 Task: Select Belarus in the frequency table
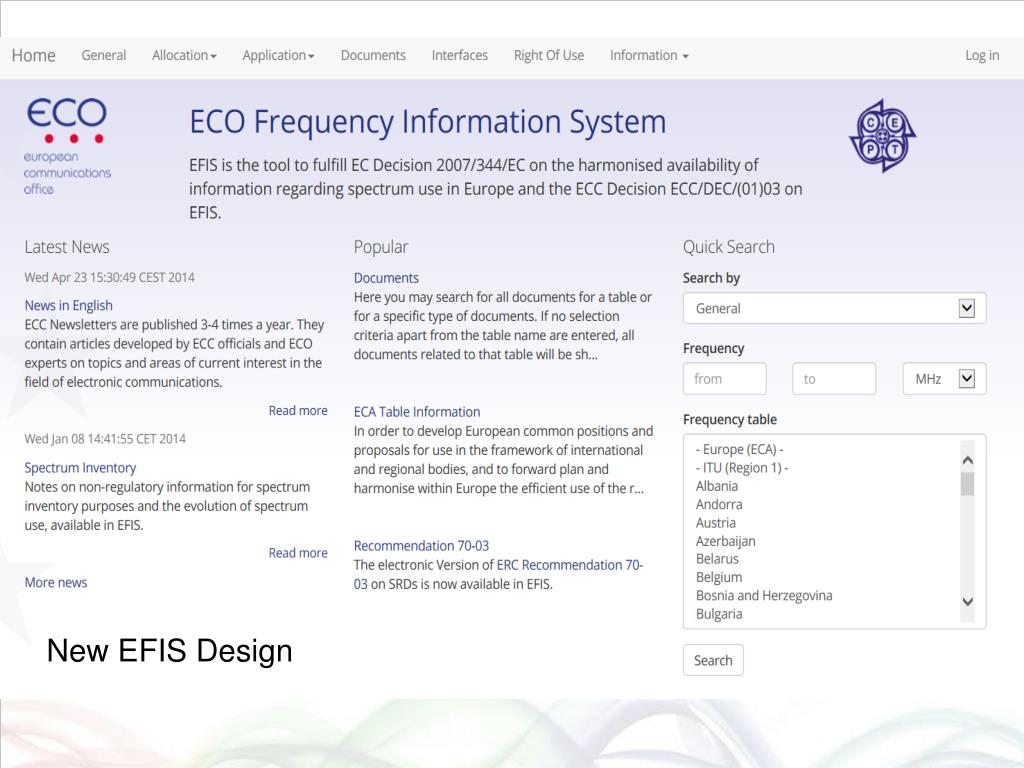(x=717, y=559)
